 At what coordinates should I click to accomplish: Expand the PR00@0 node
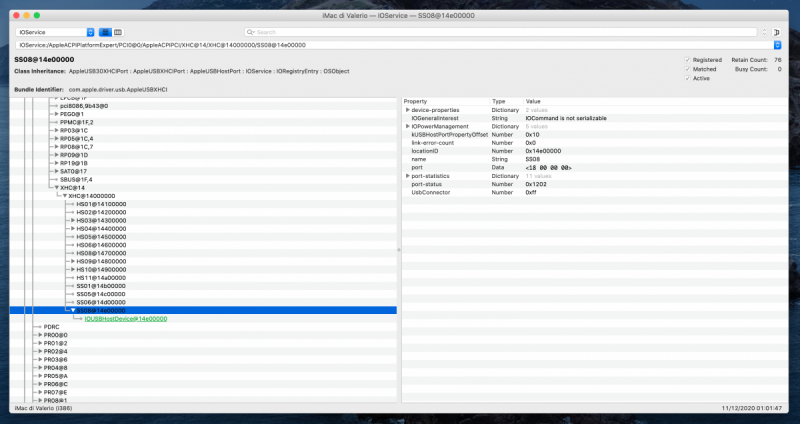point(40,335)
